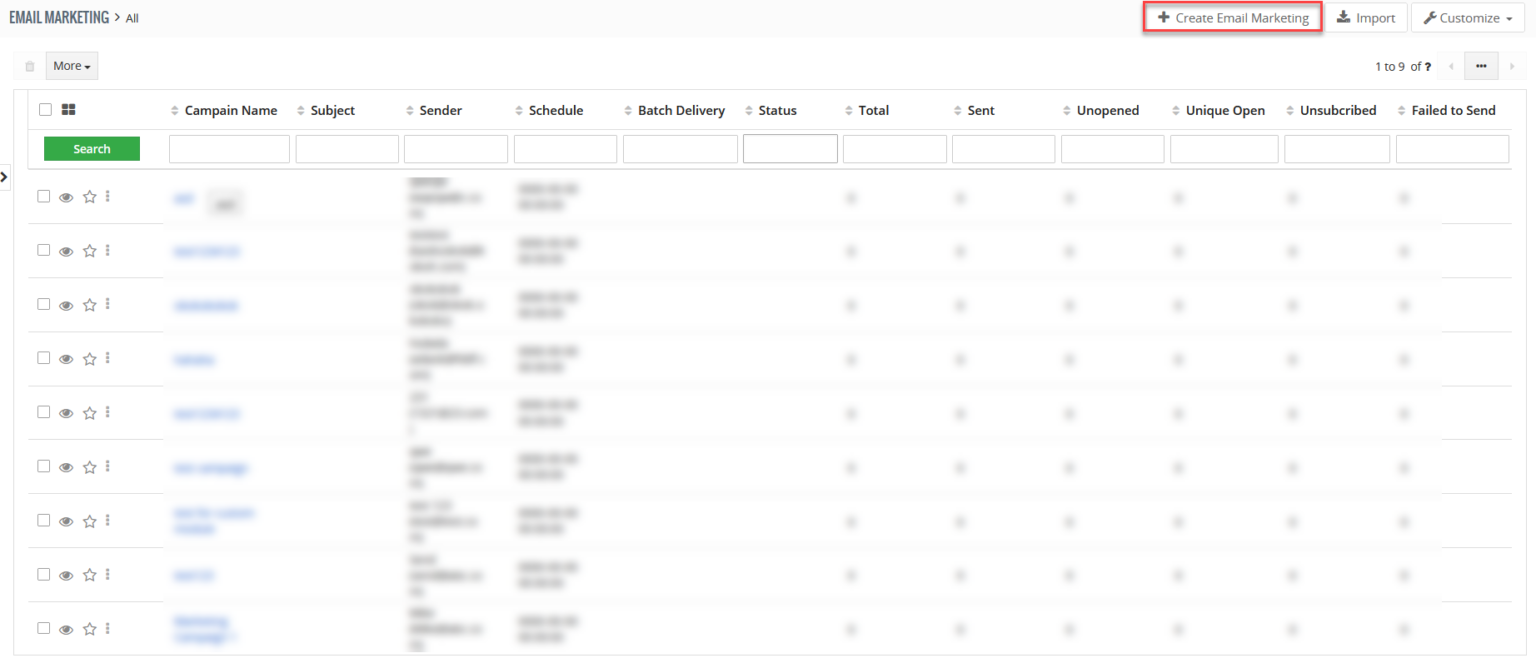The width and height of the screenshot is (1536, 663).
Task: Open the page selector ellipsis icon in pagination
Action: tap(1481, 65)
